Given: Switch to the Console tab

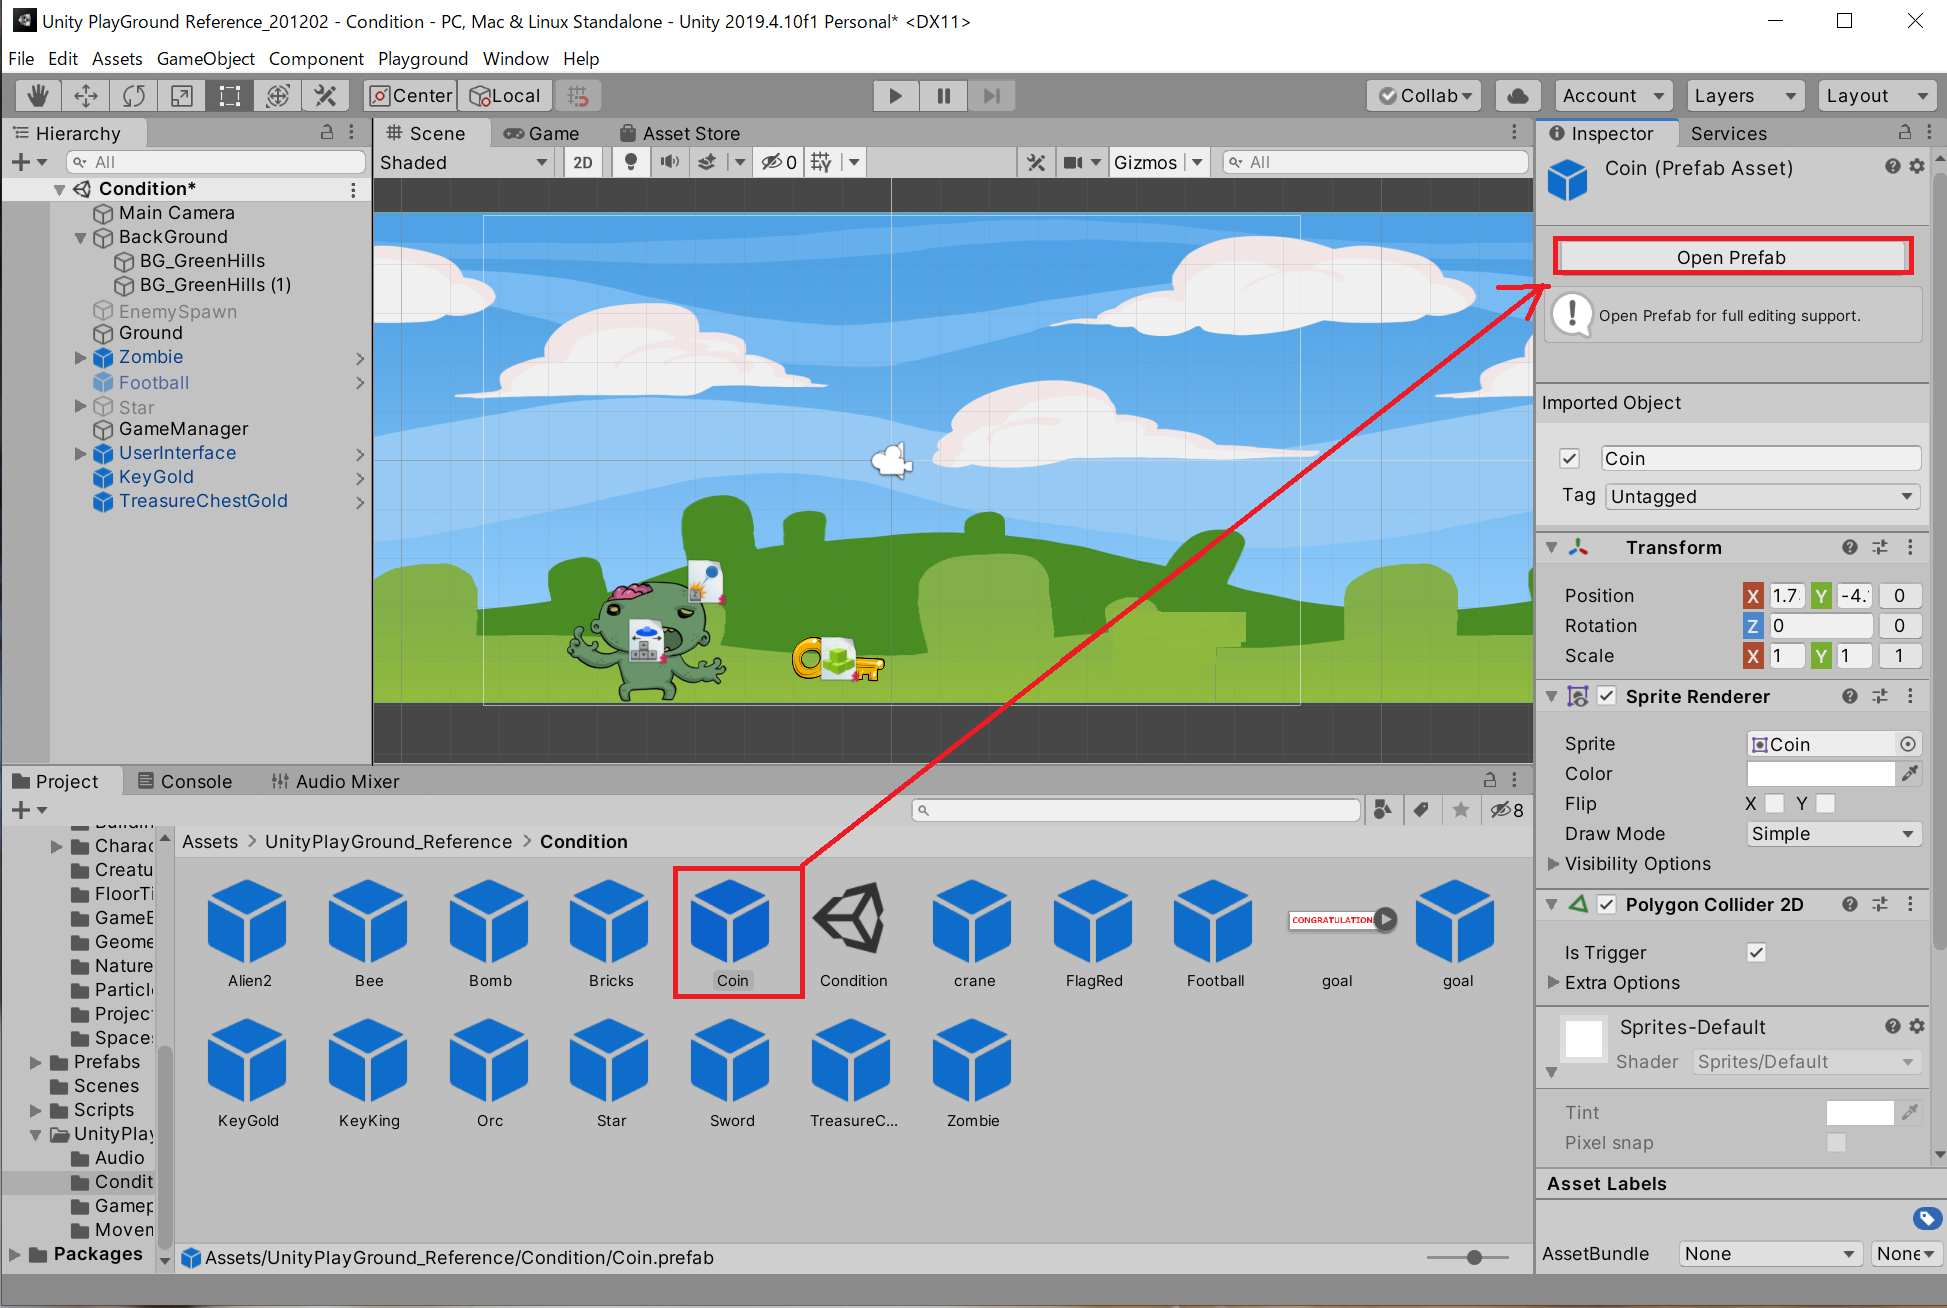Looking at the screenshot, I should pyautogui.click(x=185, y=781).
